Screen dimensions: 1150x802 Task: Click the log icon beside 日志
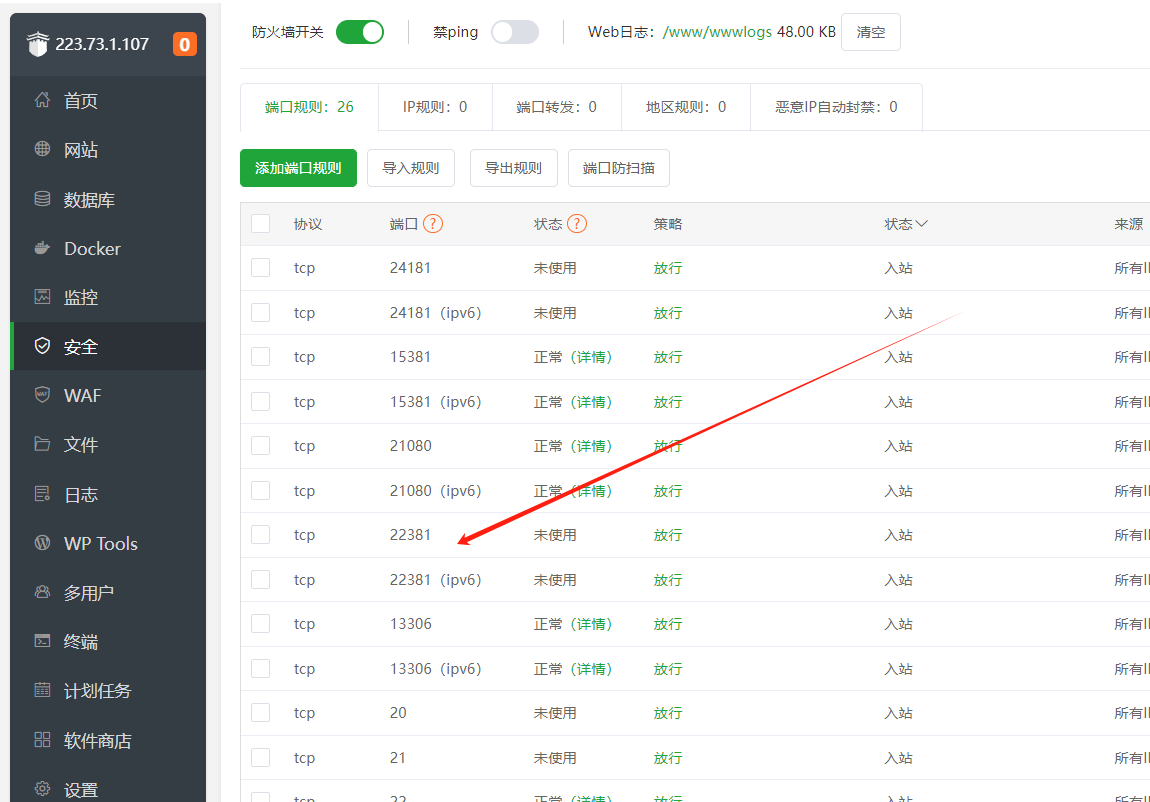click(x=43, y=494)
